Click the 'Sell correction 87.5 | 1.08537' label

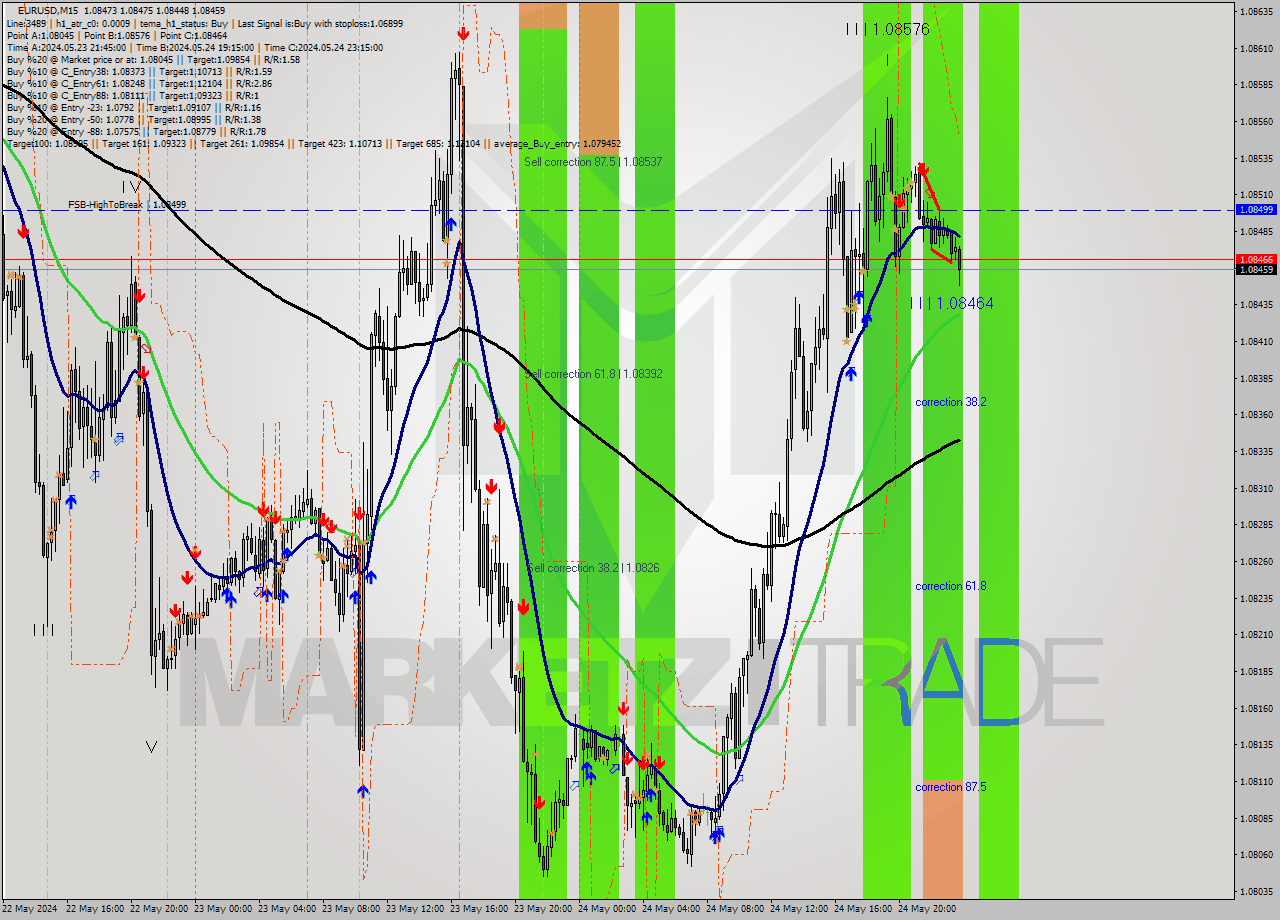click(x=593, y=161)
